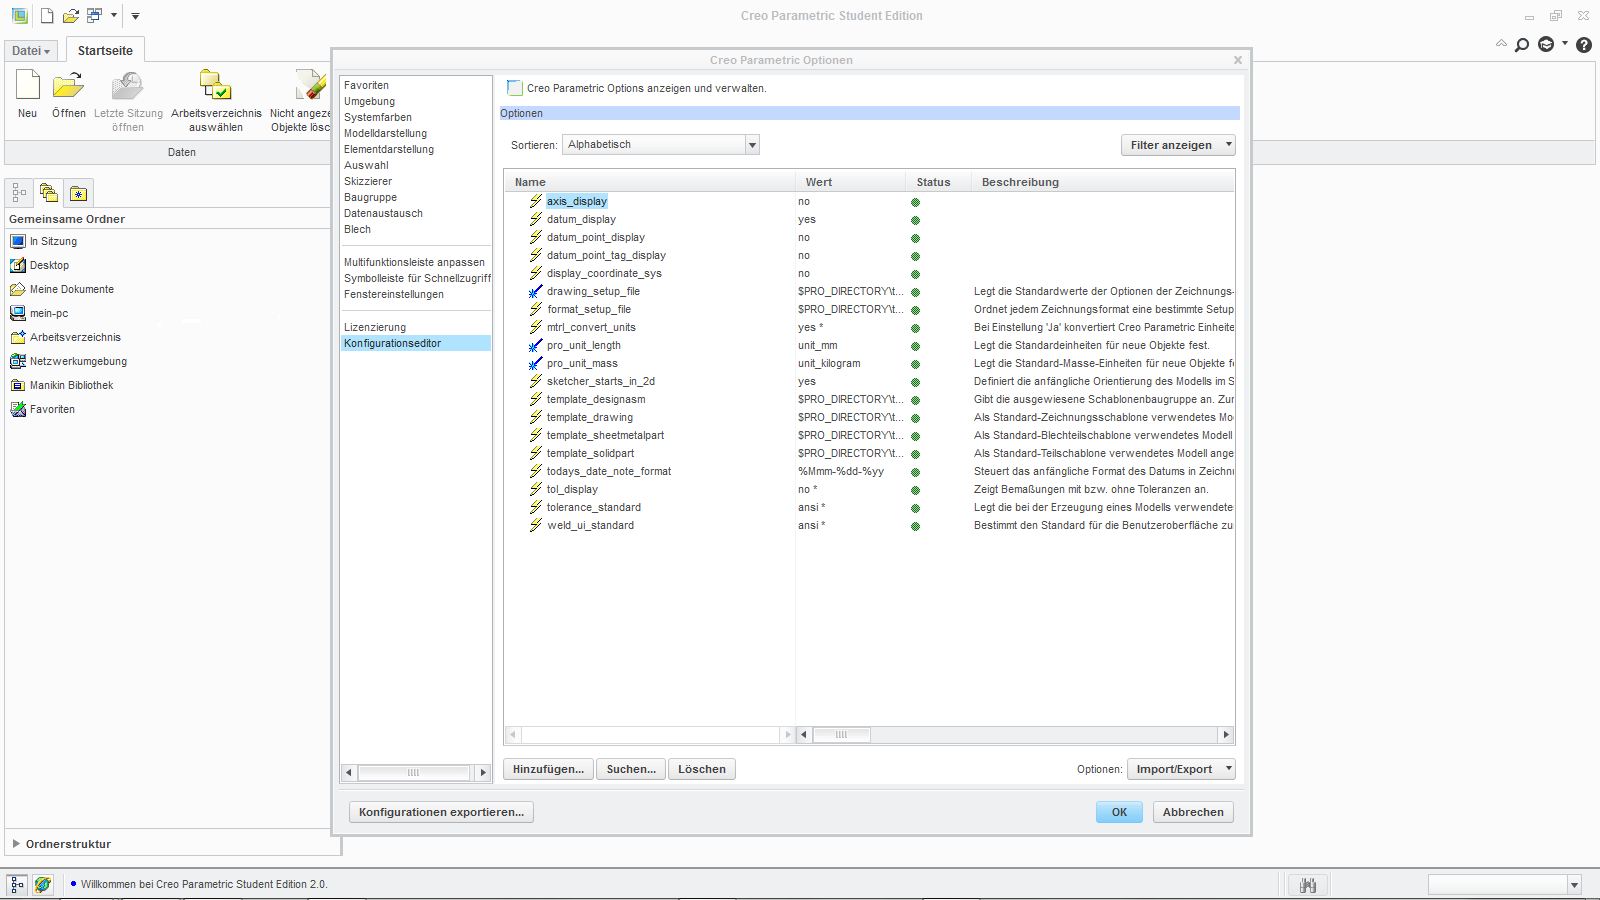This screenshot has height=900, width=1600.
Task: Click the value pane horizontal scrollbar thumb
Action: (841, 735)
